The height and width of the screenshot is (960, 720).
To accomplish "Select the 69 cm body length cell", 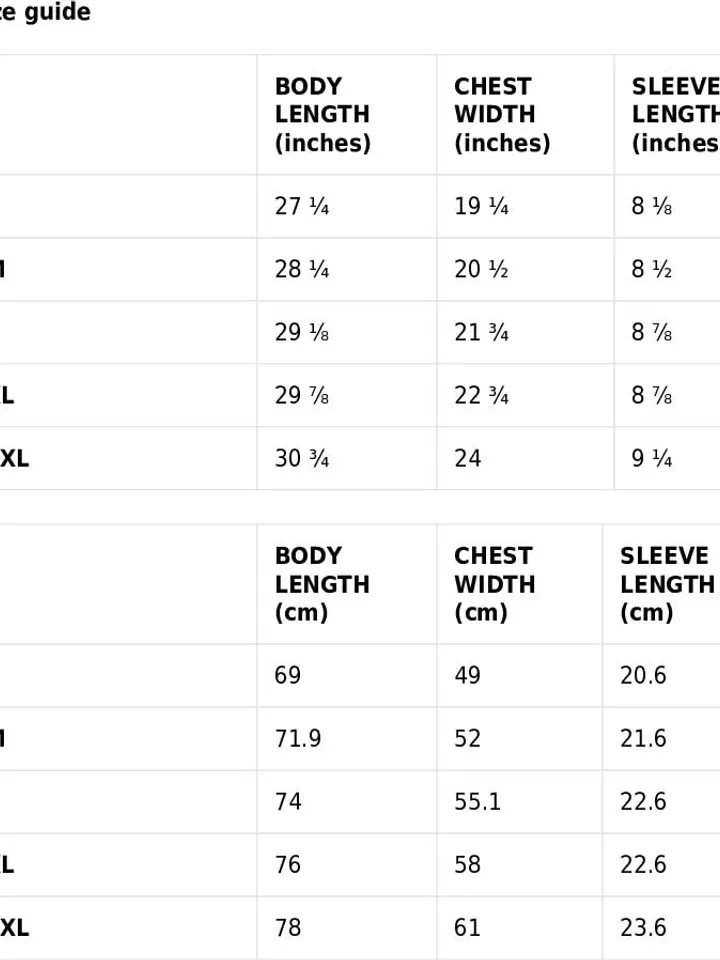I will (x=347, y=676).
